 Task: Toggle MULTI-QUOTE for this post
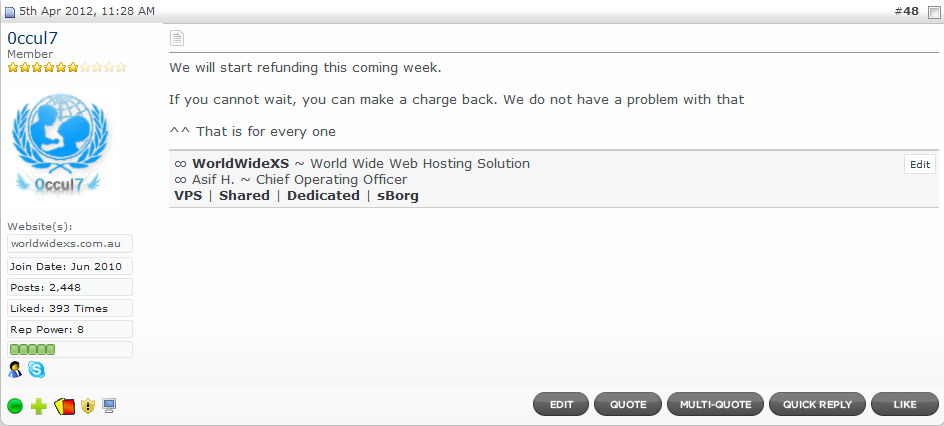715,404
